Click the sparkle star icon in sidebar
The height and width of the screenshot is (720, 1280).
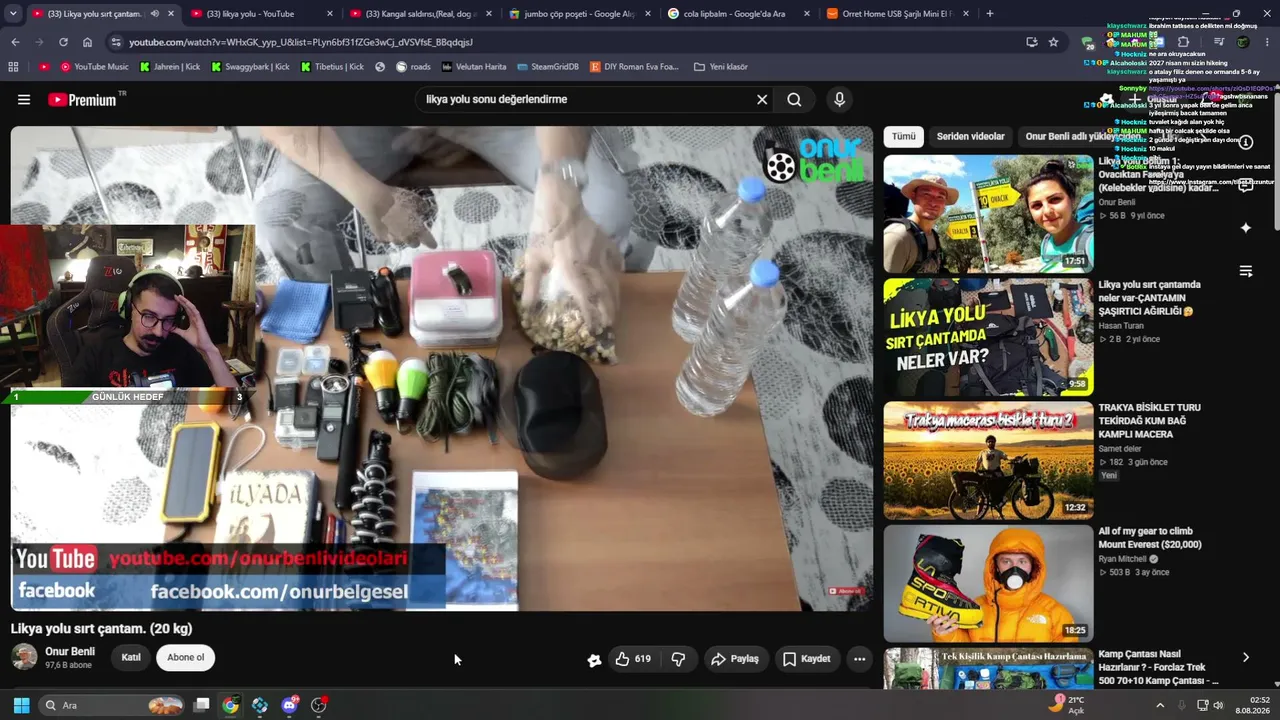1246,228
